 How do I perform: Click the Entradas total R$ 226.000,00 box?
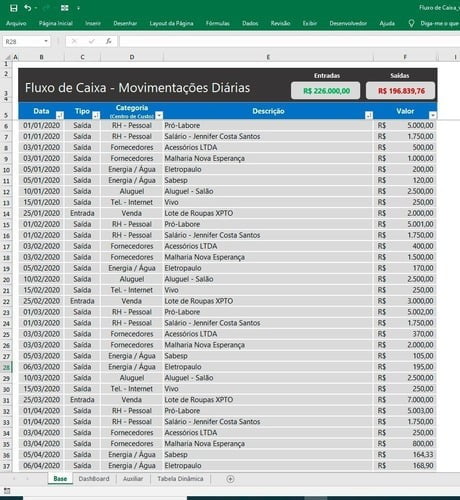click(326, 91)
